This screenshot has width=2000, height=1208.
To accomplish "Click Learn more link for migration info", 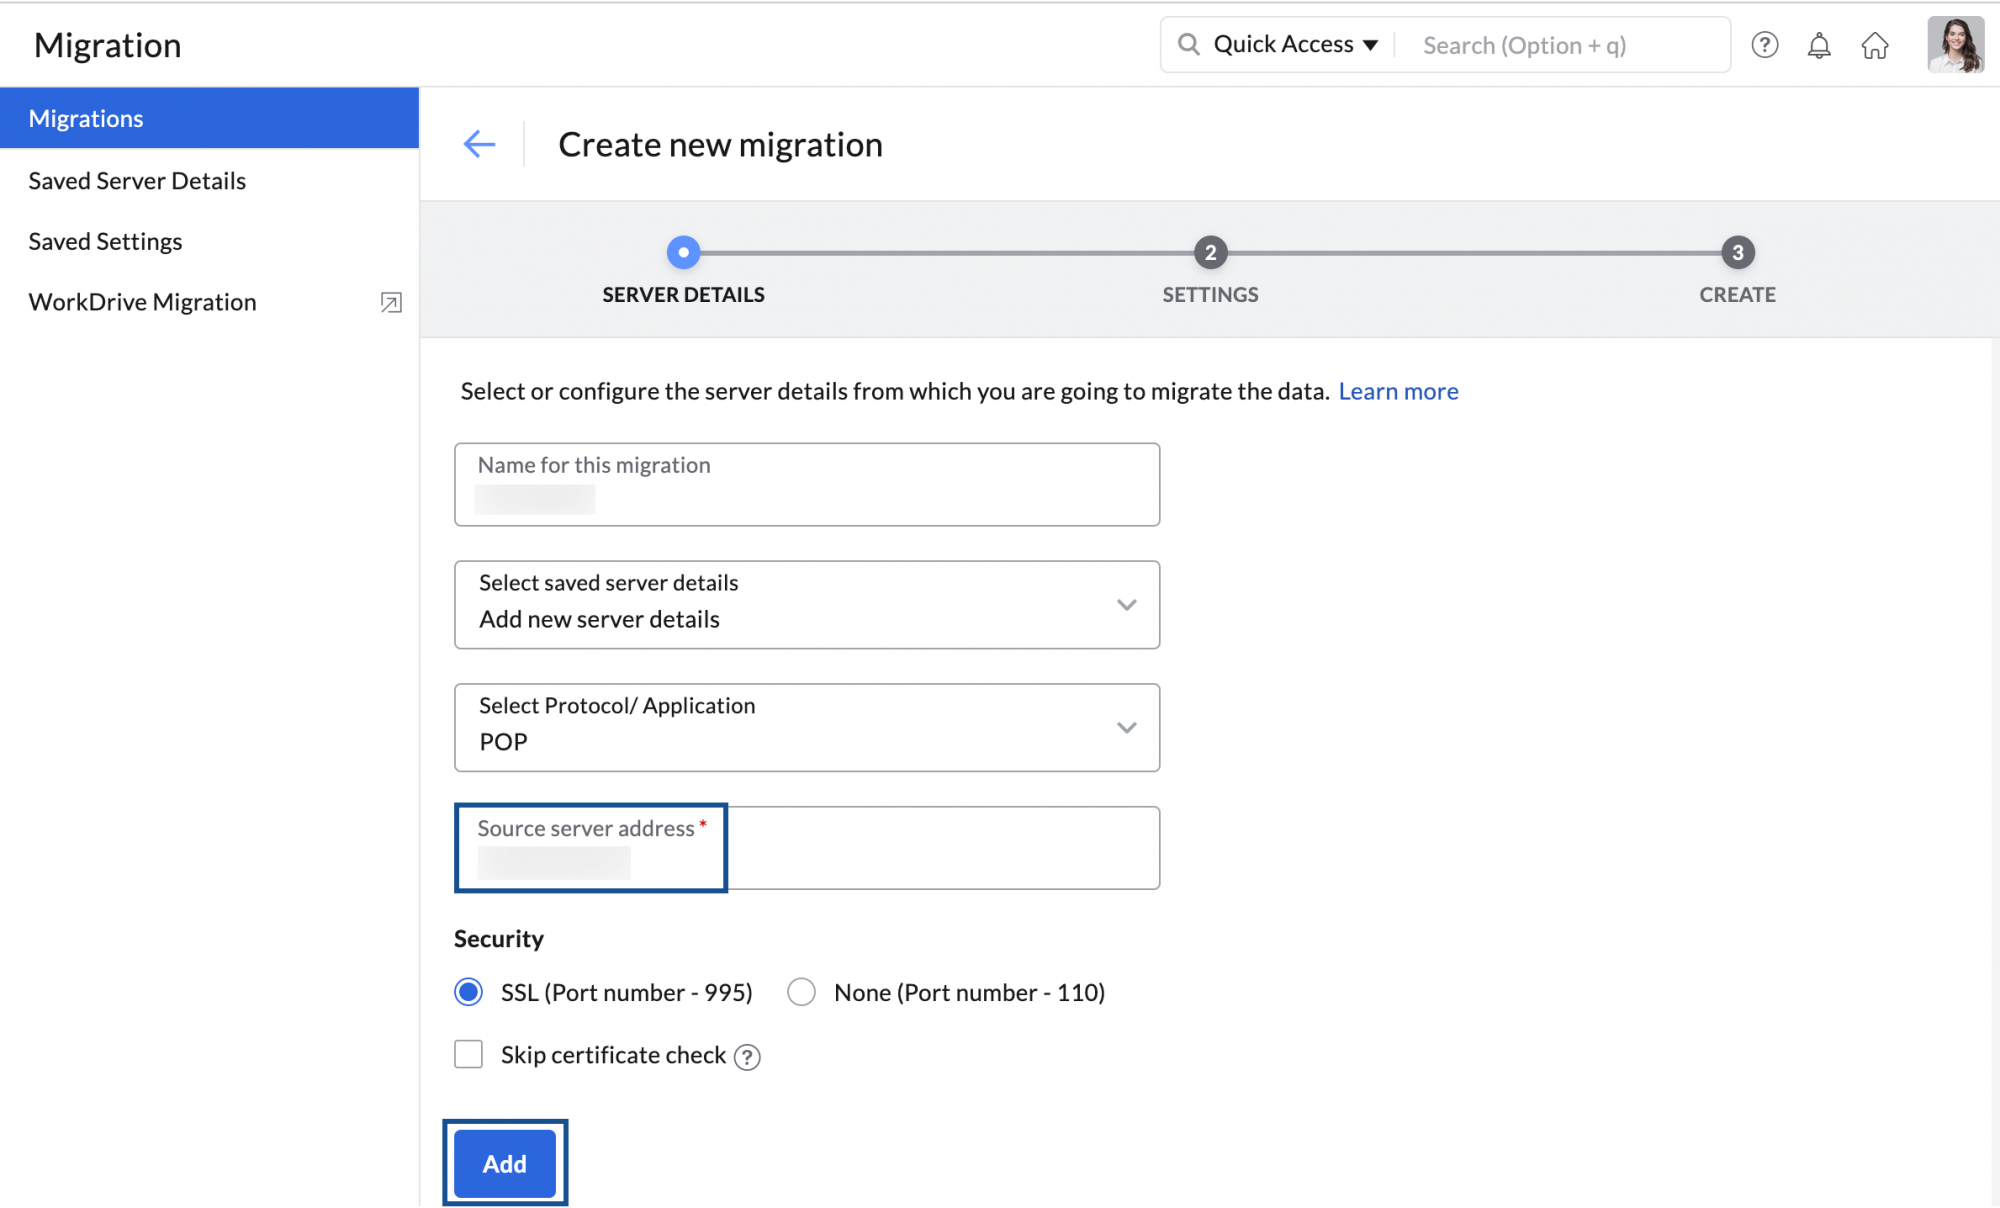I will pyautogui.click(x=1399, y=390).
